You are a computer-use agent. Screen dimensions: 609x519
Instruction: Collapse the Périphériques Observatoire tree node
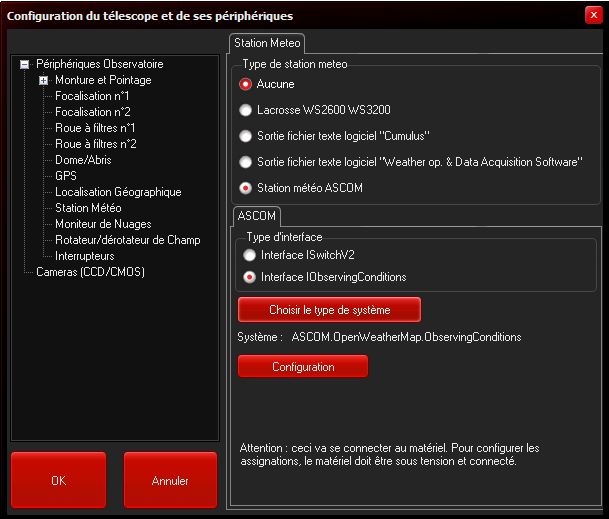tap(24, 64)
